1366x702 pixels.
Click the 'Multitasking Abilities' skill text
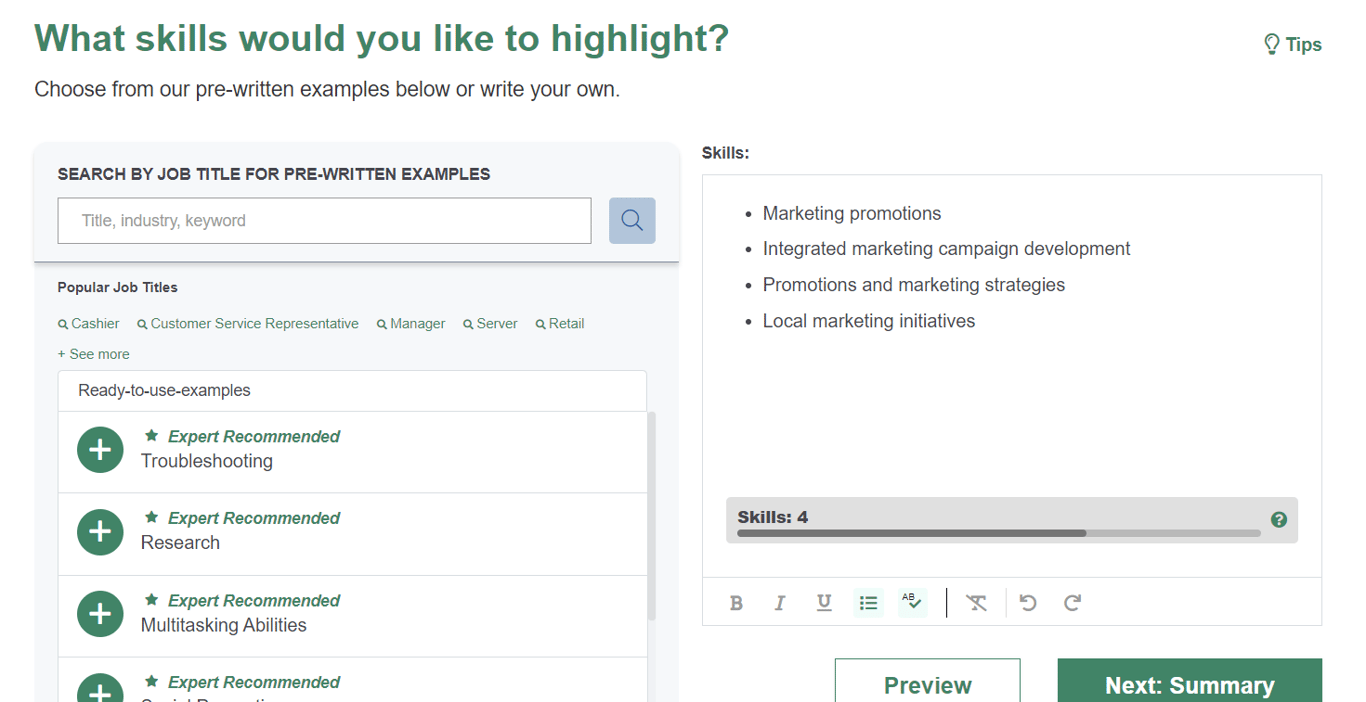coord(224,625)
